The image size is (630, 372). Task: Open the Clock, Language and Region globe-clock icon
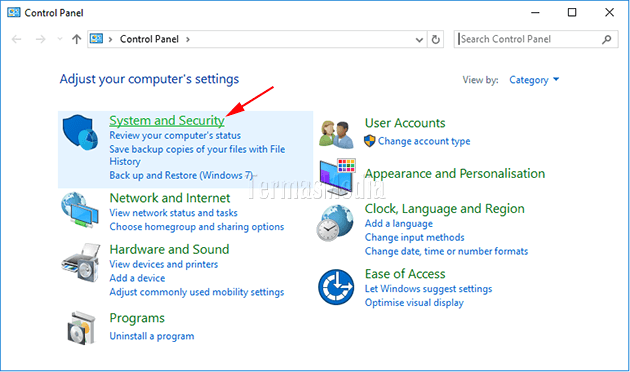(x=335, y=223)
